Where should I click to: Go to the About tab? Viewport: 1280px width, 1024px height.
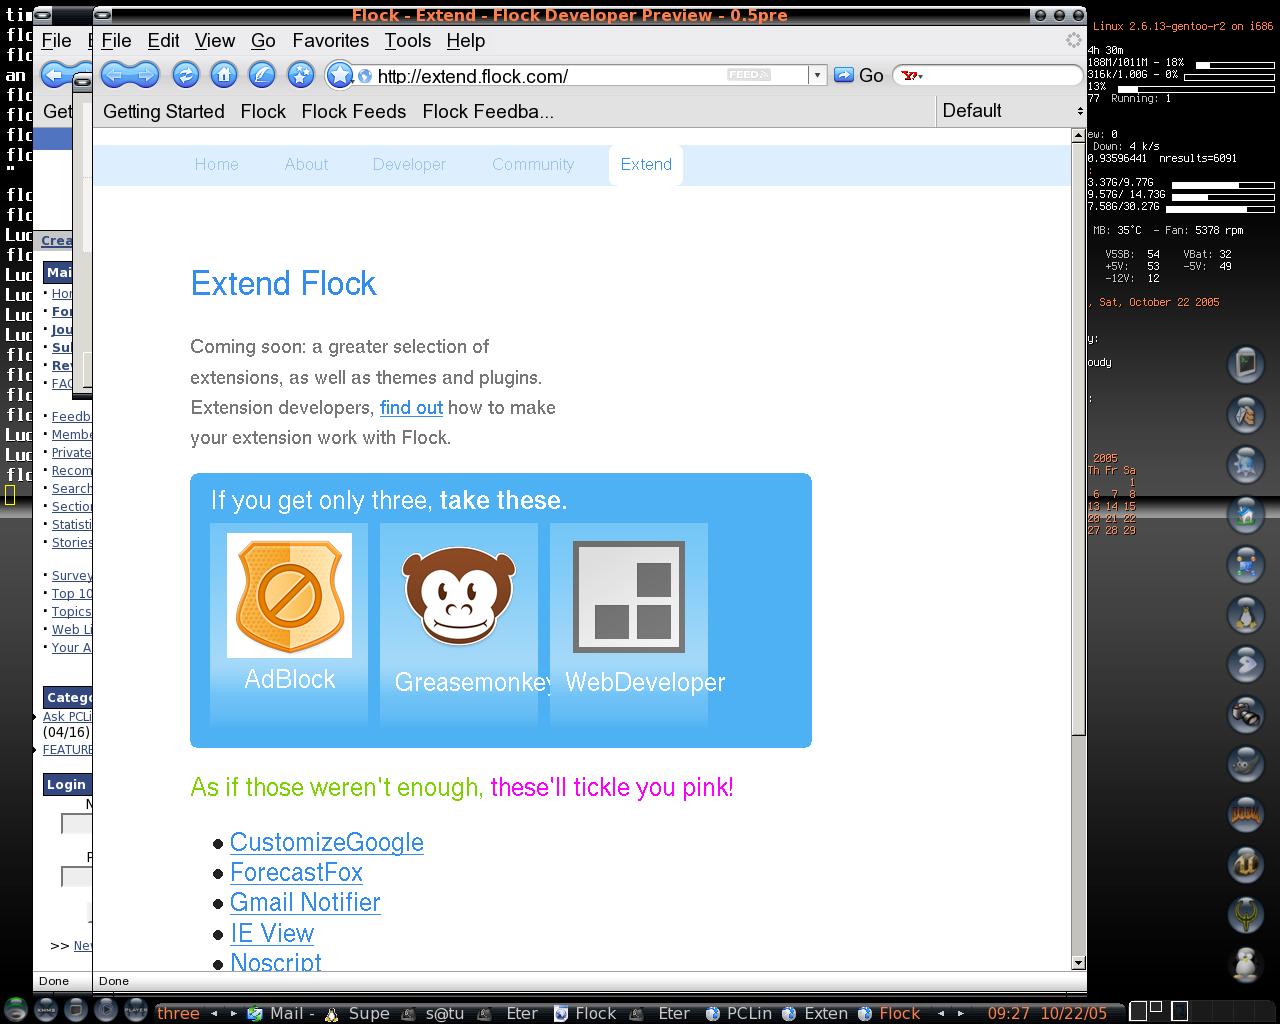(x=306, y=164)
